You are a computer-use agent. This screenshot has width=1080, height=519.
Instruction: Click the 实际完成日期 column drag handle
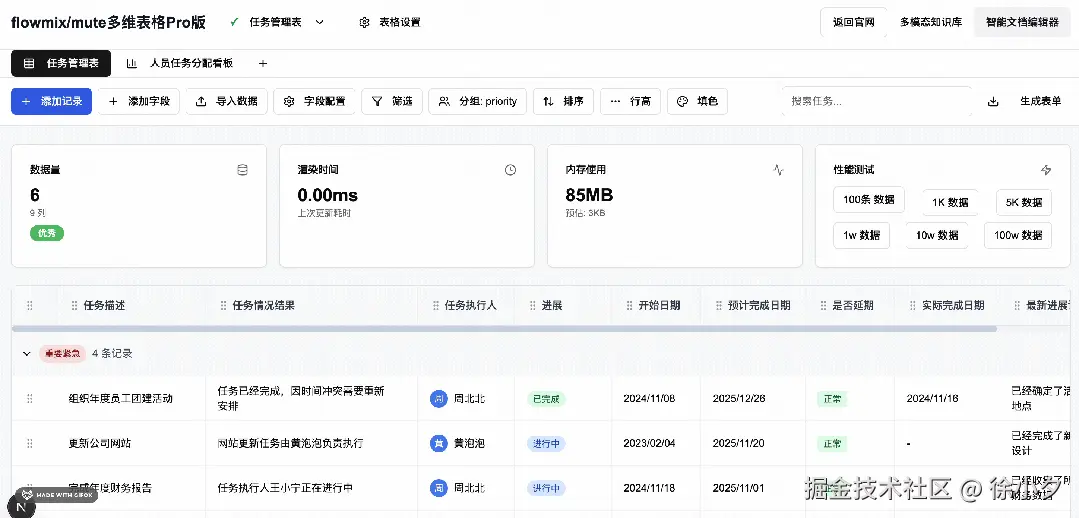tap(913, 306)
